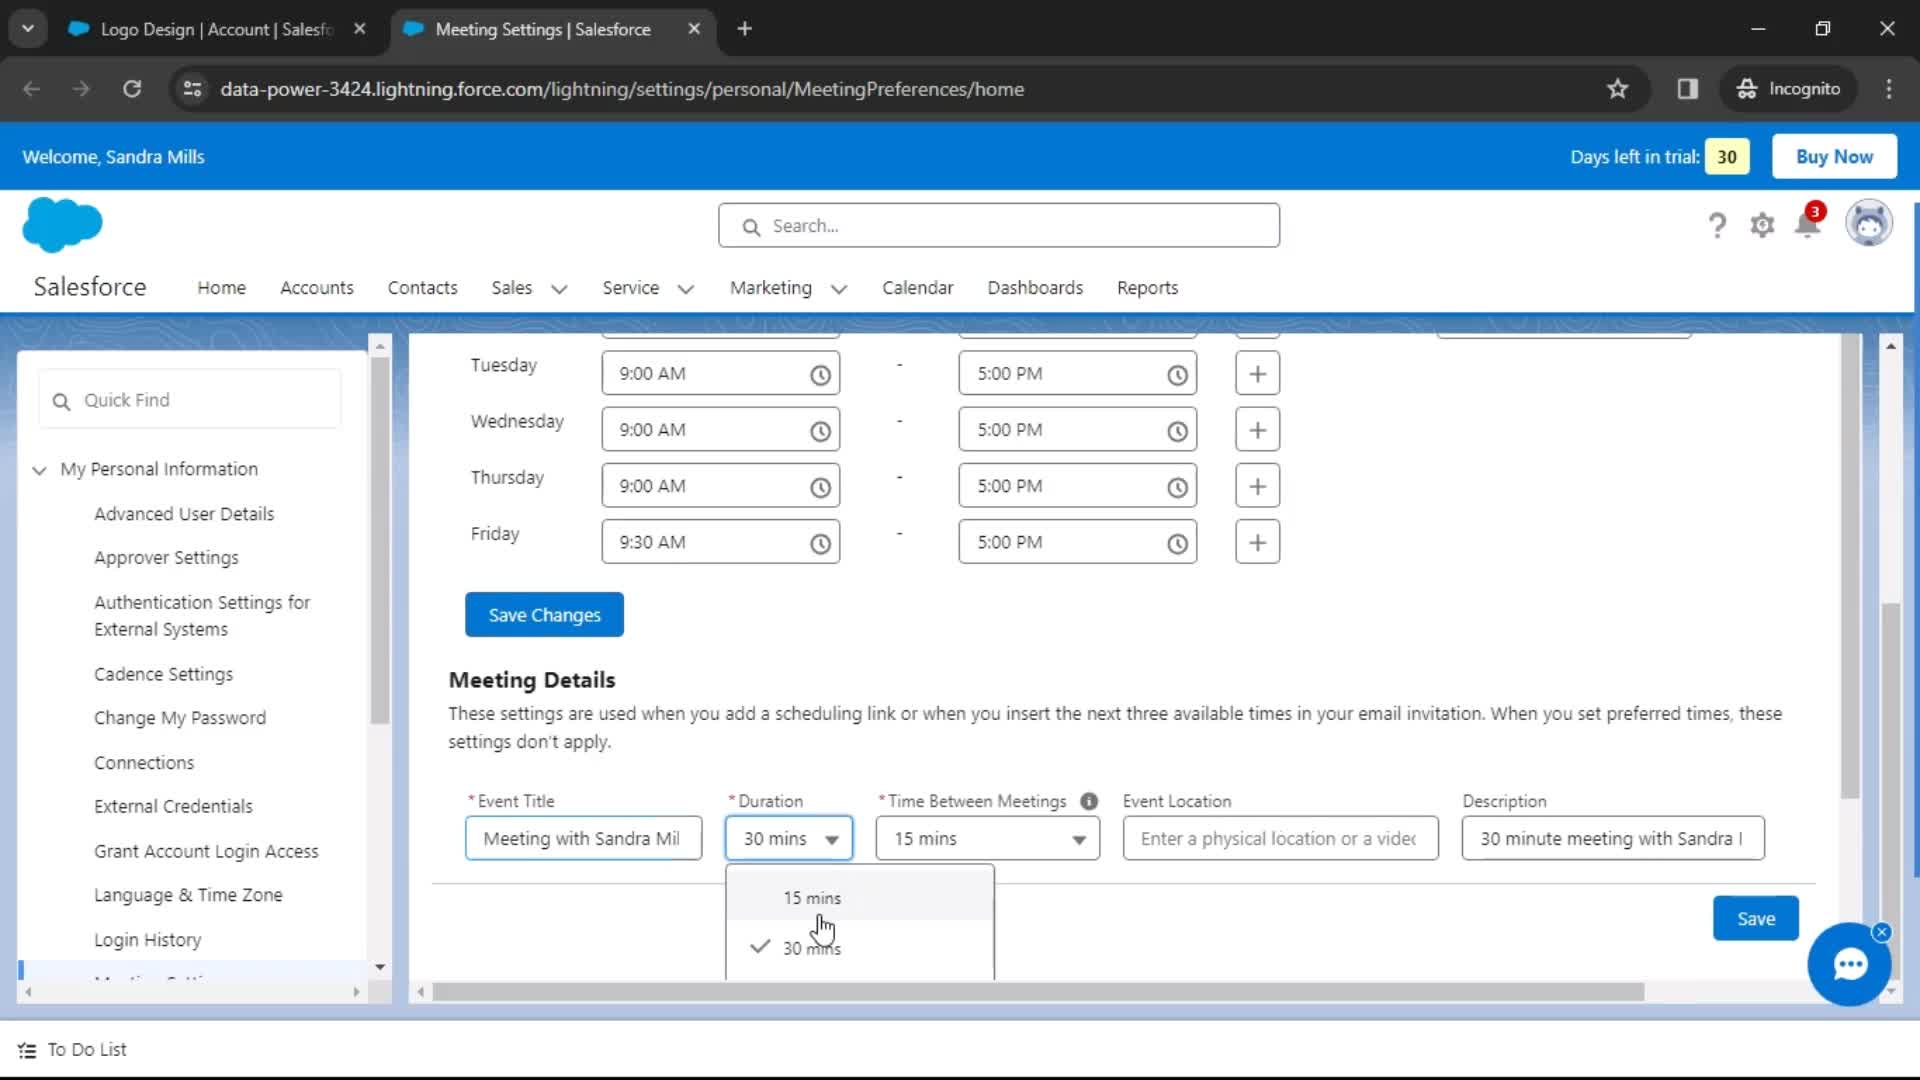Open the Time Between Meetings dropdown

(987, 838)
